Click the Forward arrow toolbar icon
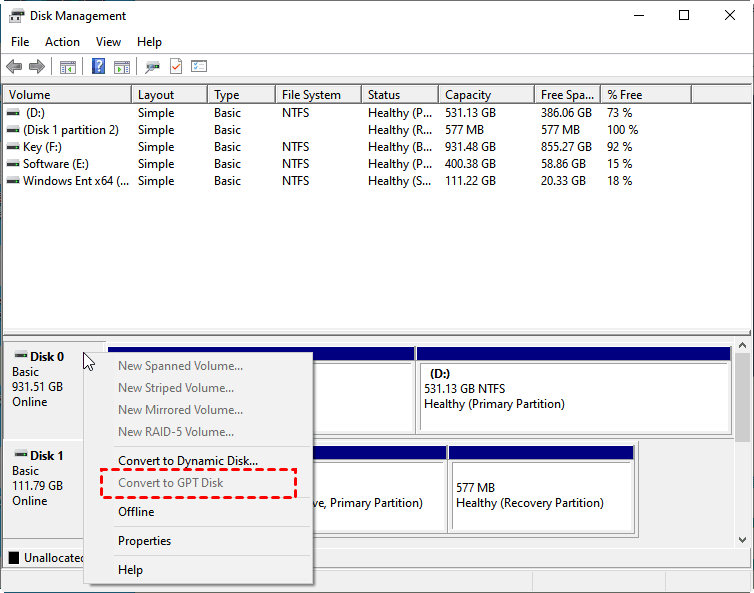The height and width of the screenshot is (593, 754). pos(37,66)
